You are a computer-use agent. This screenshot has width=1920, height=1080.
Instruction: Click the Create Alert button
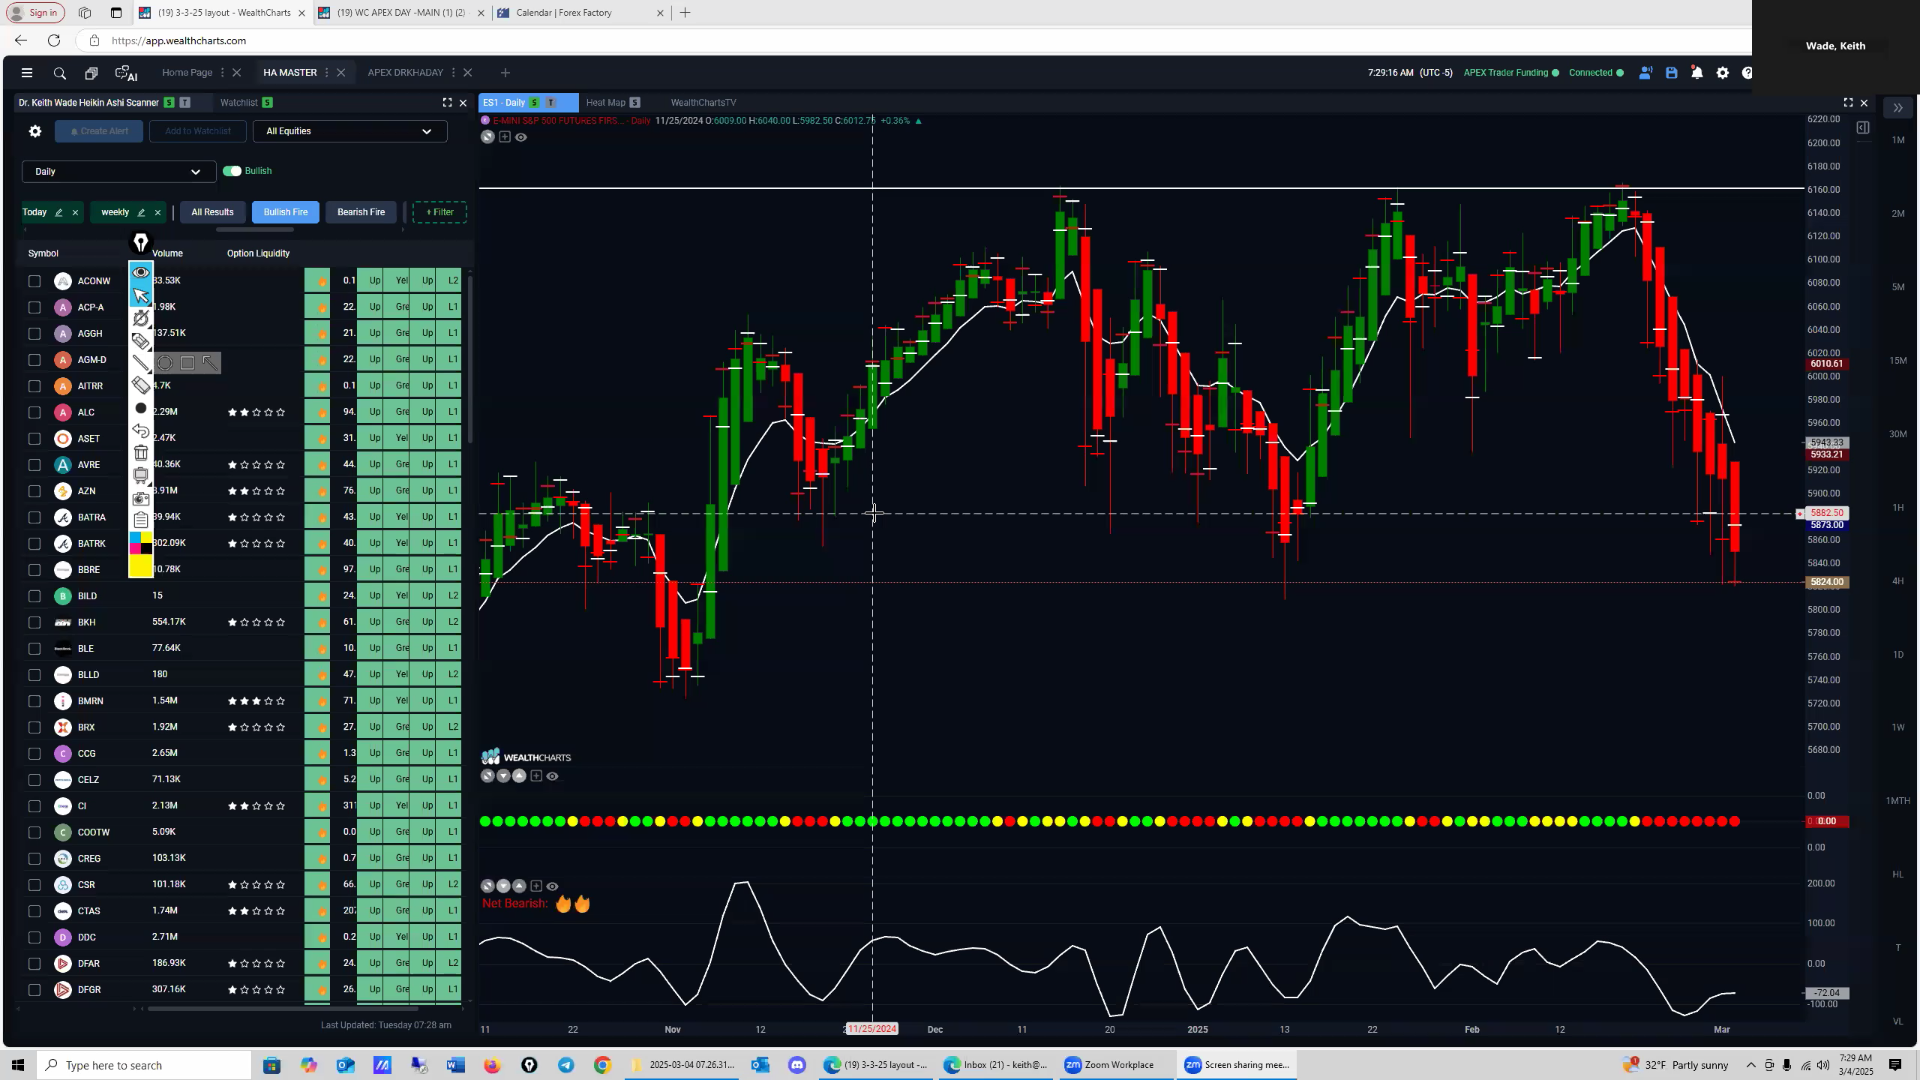pyautogui.click(x=100, y=131)
